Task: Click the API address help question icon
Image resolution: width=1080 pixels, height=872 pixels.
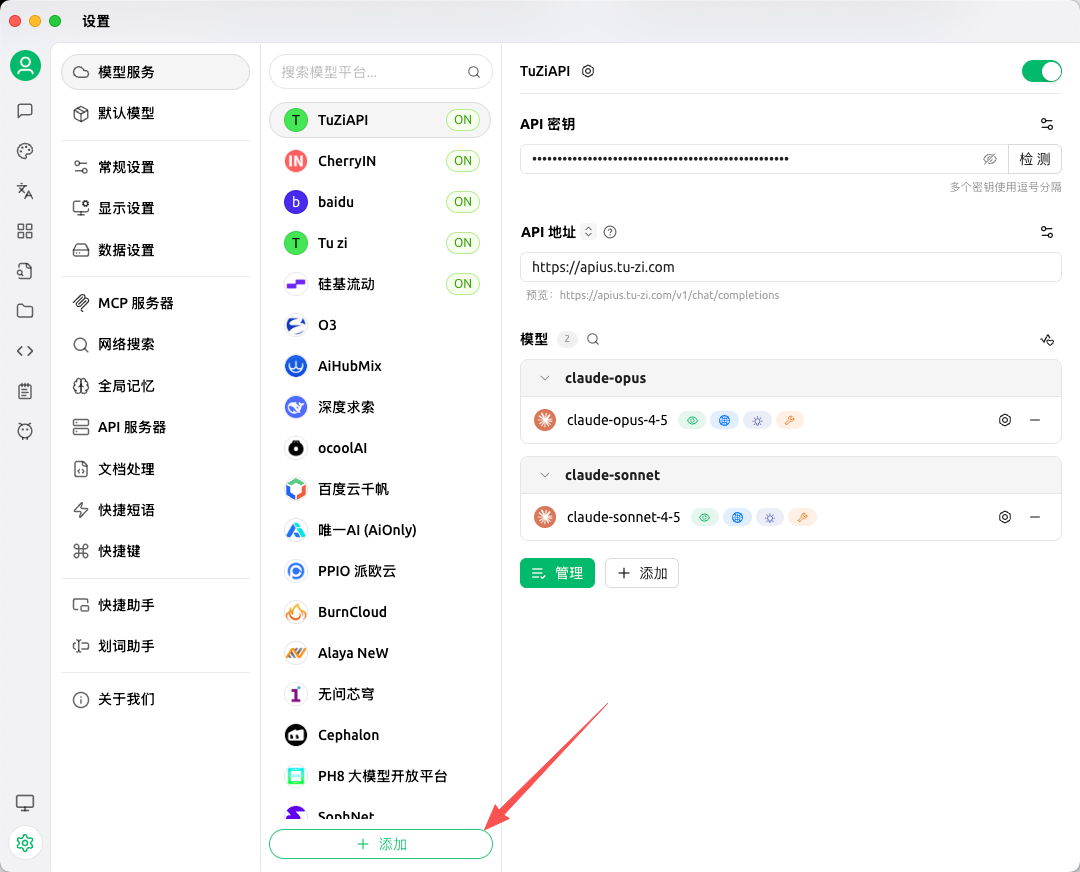Action: 610,232
